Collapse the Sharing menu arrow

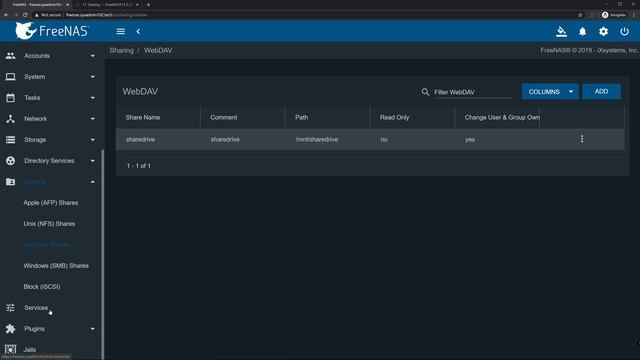pyautogui.click(x=93, y=182)
